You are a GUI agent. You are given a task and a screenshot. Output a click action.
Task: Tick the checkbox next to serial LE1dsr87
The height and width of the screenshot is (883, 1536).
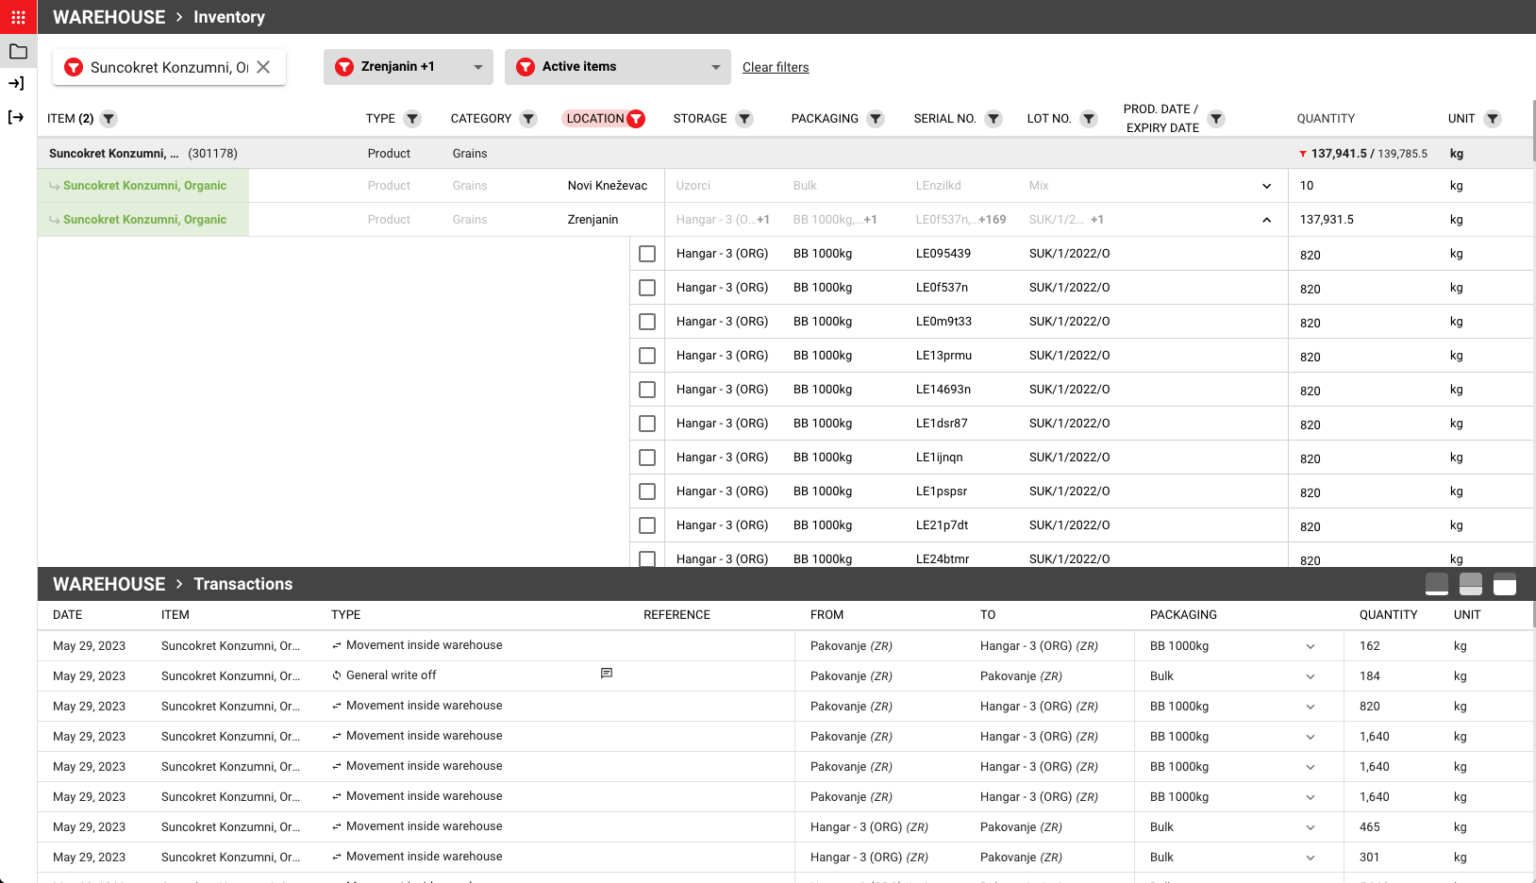647,423
